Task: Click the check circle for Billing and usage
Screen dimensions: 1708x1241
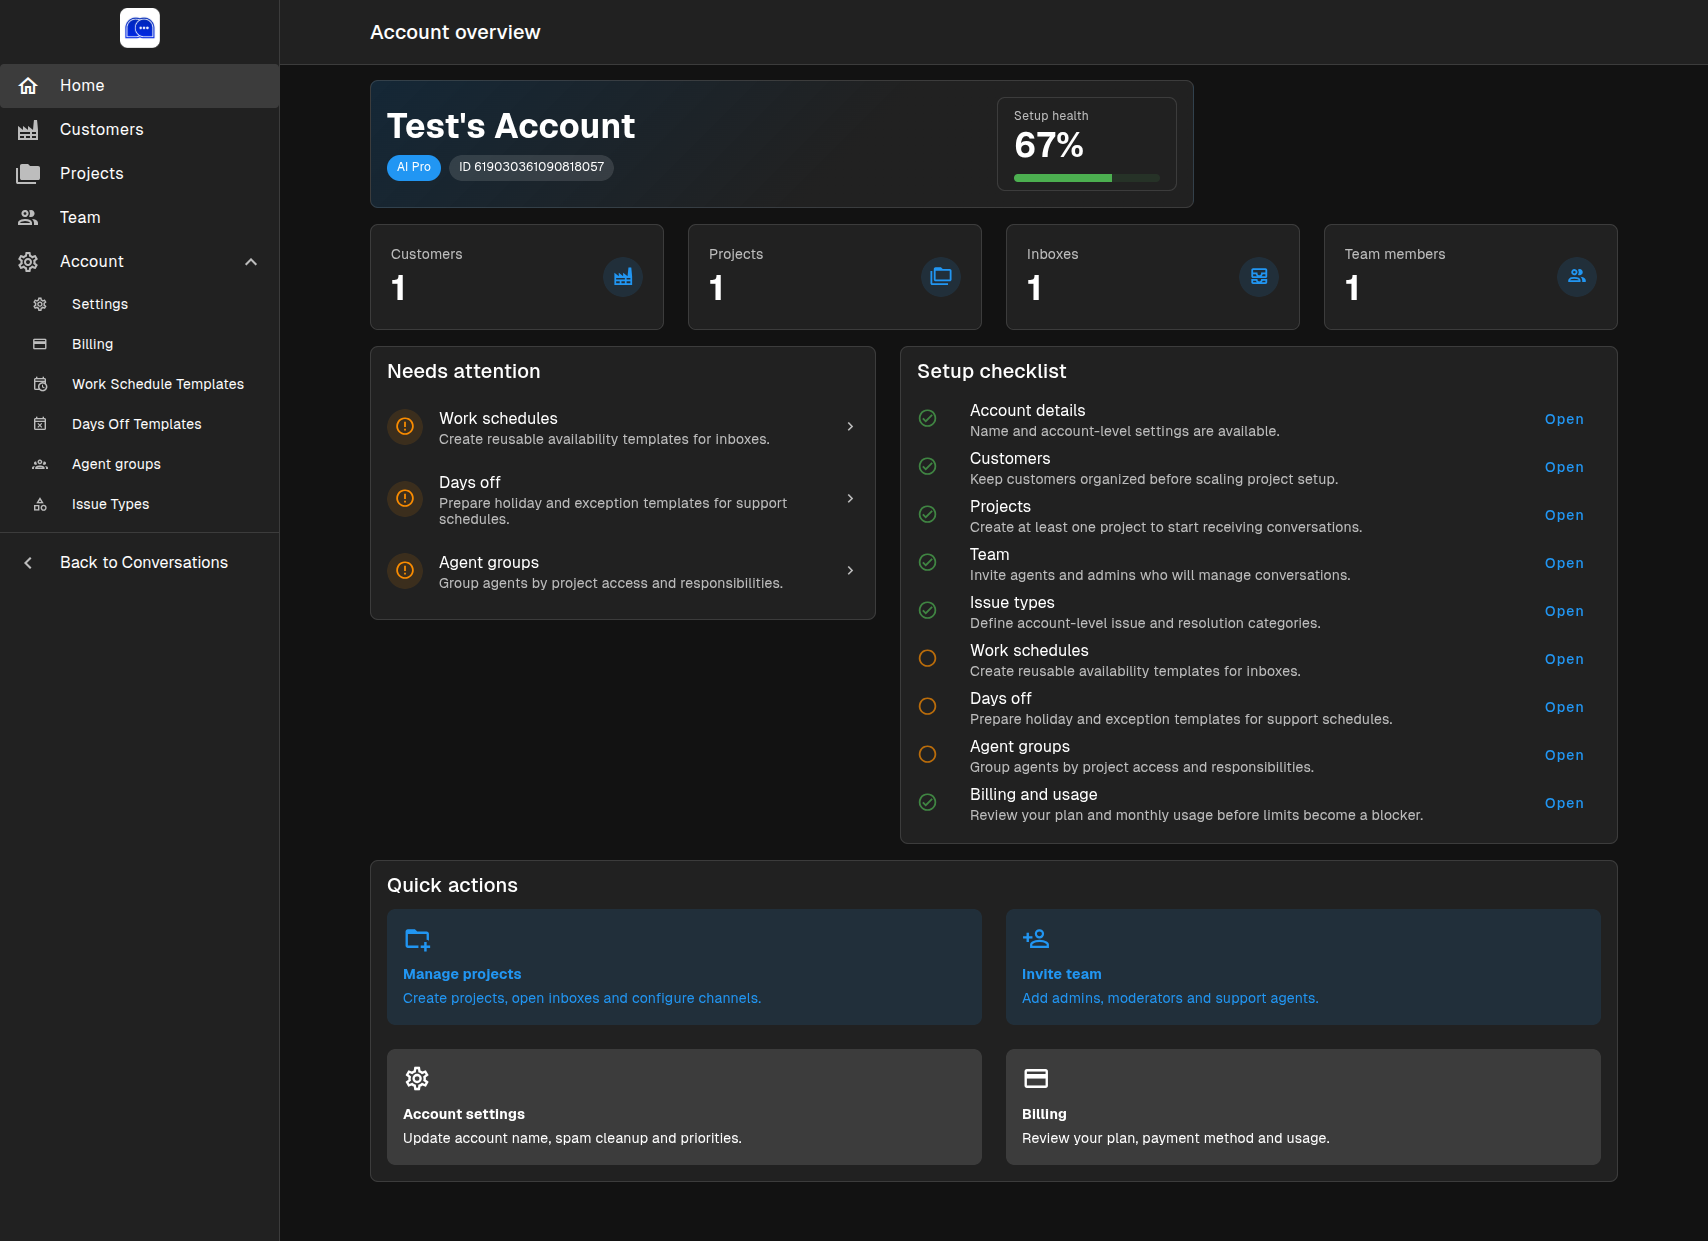Action: click(928, 803)
